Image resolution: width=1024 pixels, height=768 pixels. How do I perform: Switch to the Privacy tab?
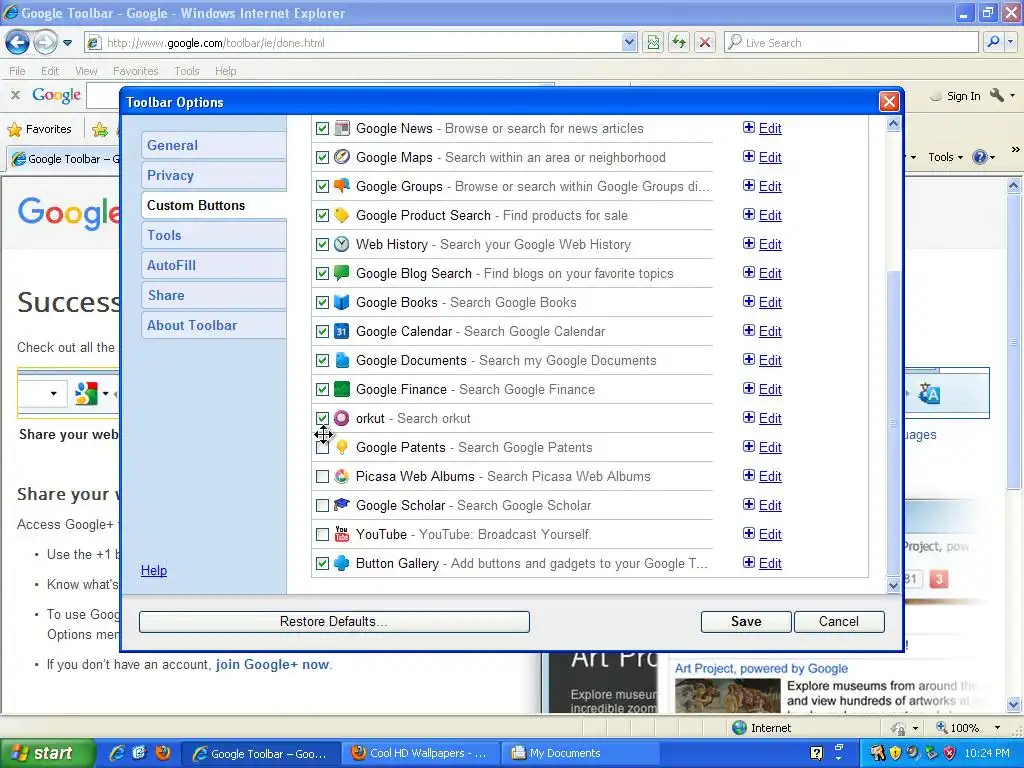(214, 175)
